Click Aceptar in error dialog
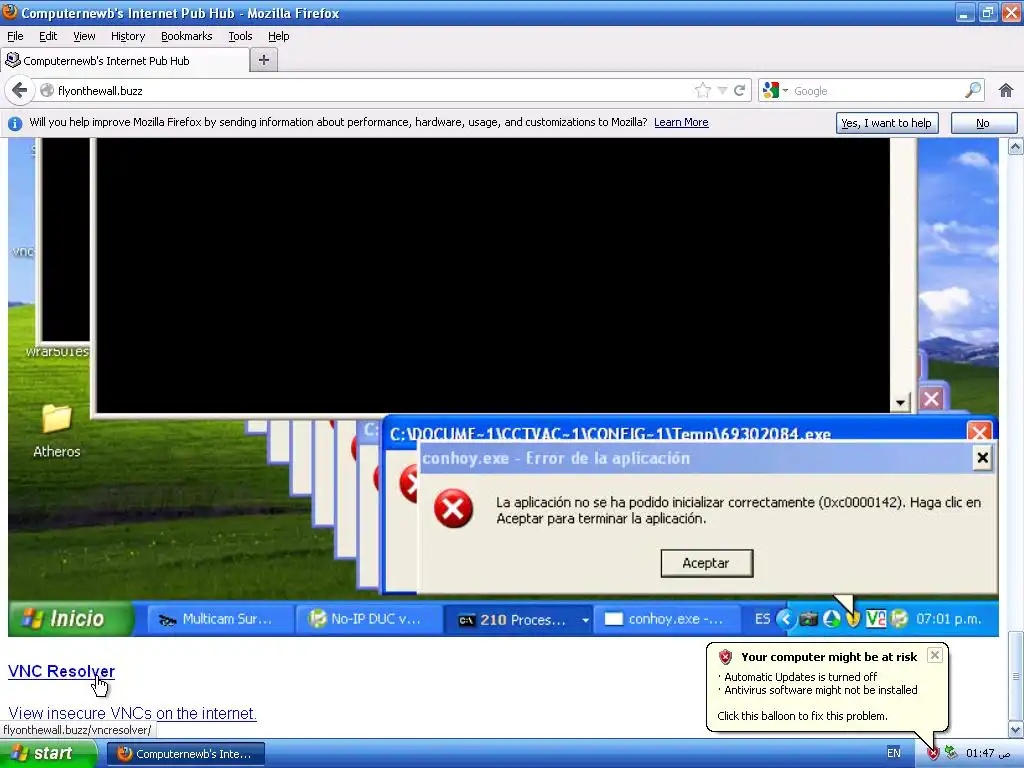 [706, 563]
